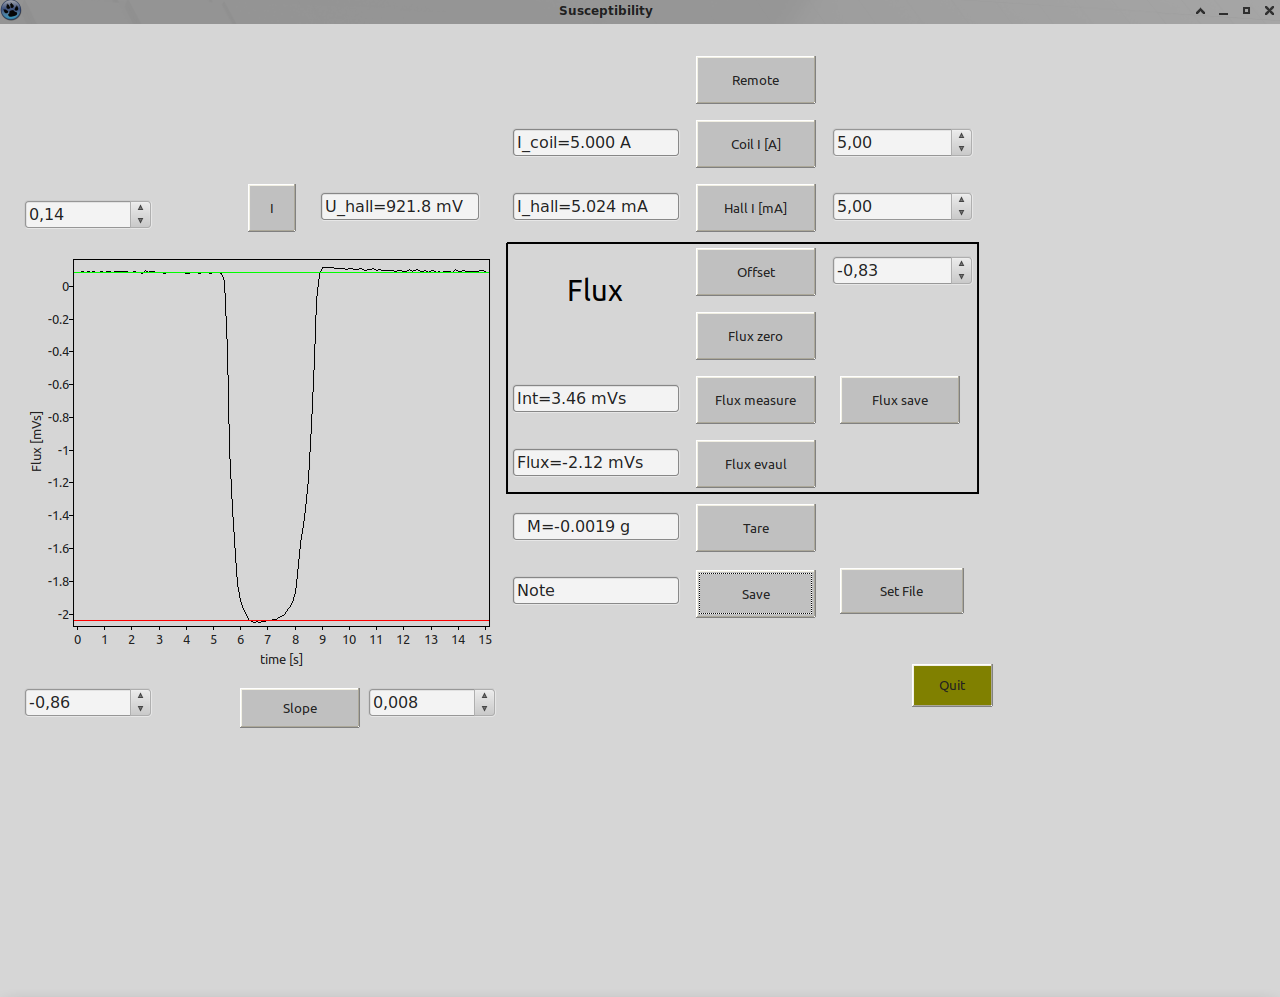1280x997 pixels.
Task: Open the Set File button
Action: [x=902, y=591]
